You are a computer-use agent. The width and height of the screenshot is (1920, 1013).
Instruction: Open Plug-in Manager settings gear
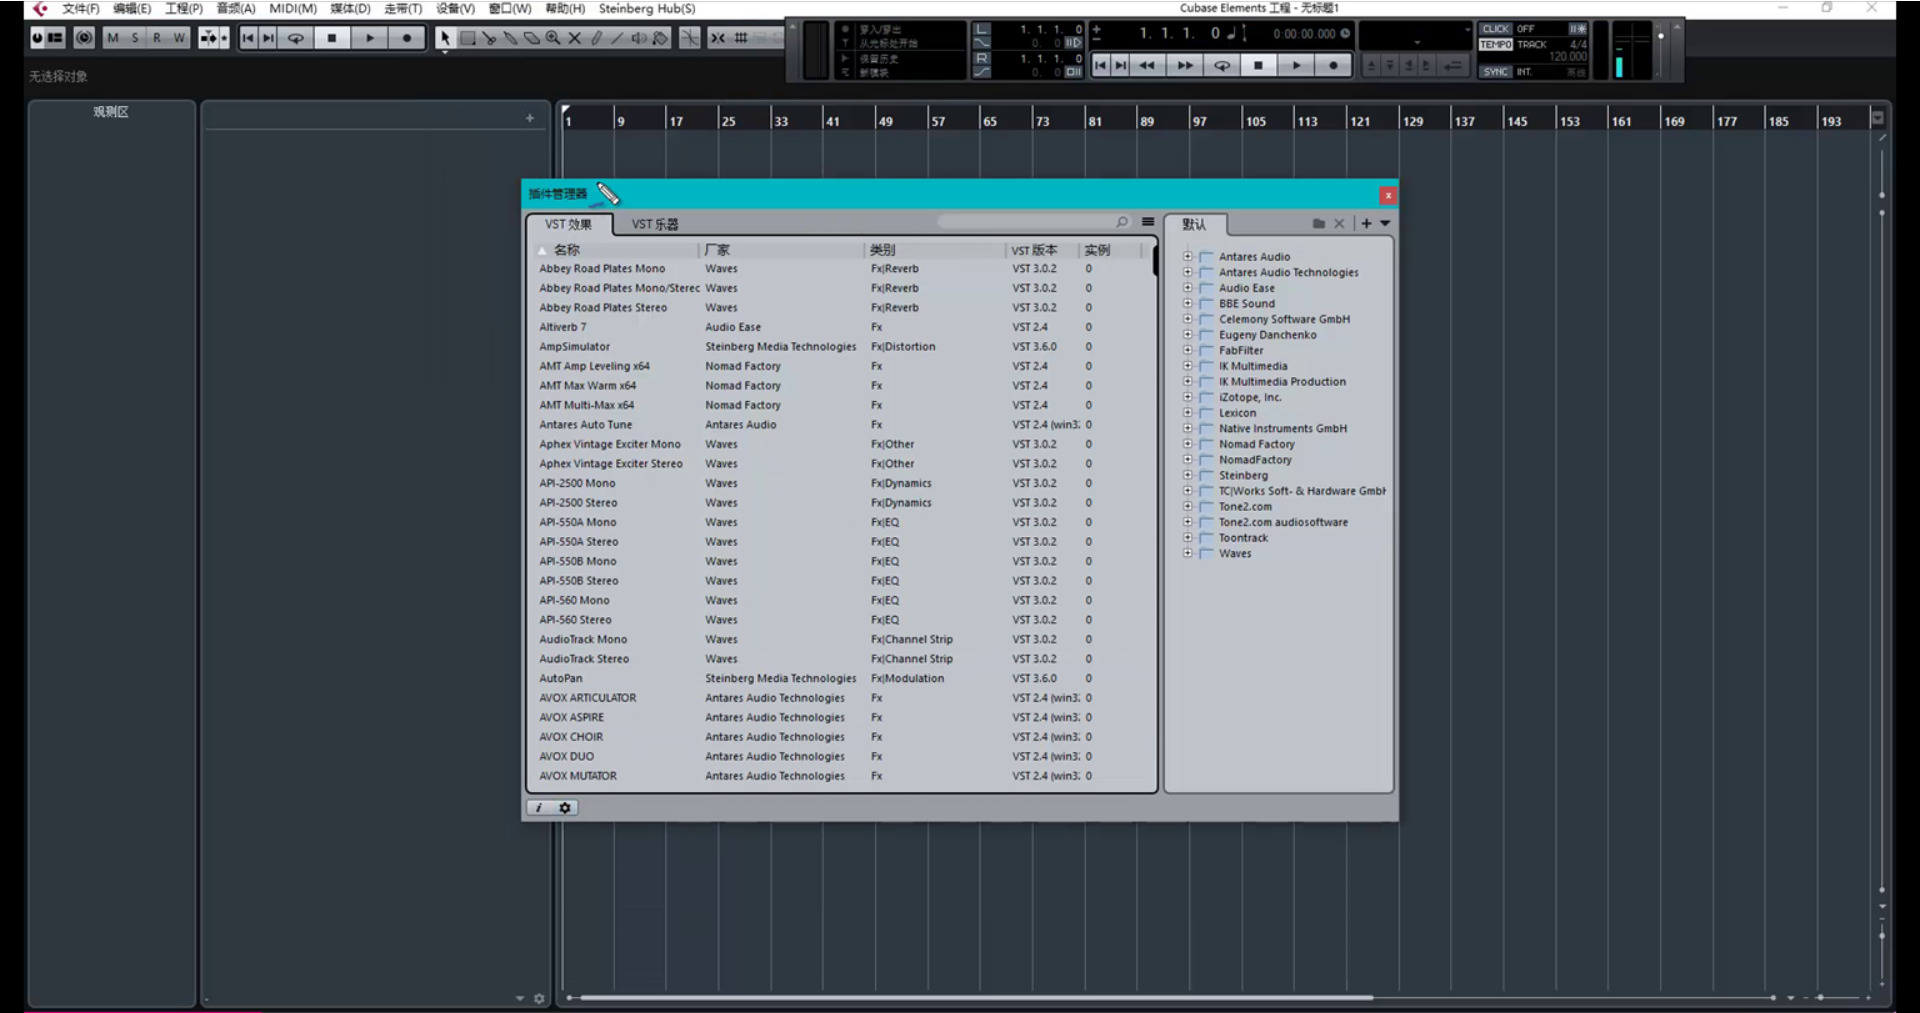(565, 808)
